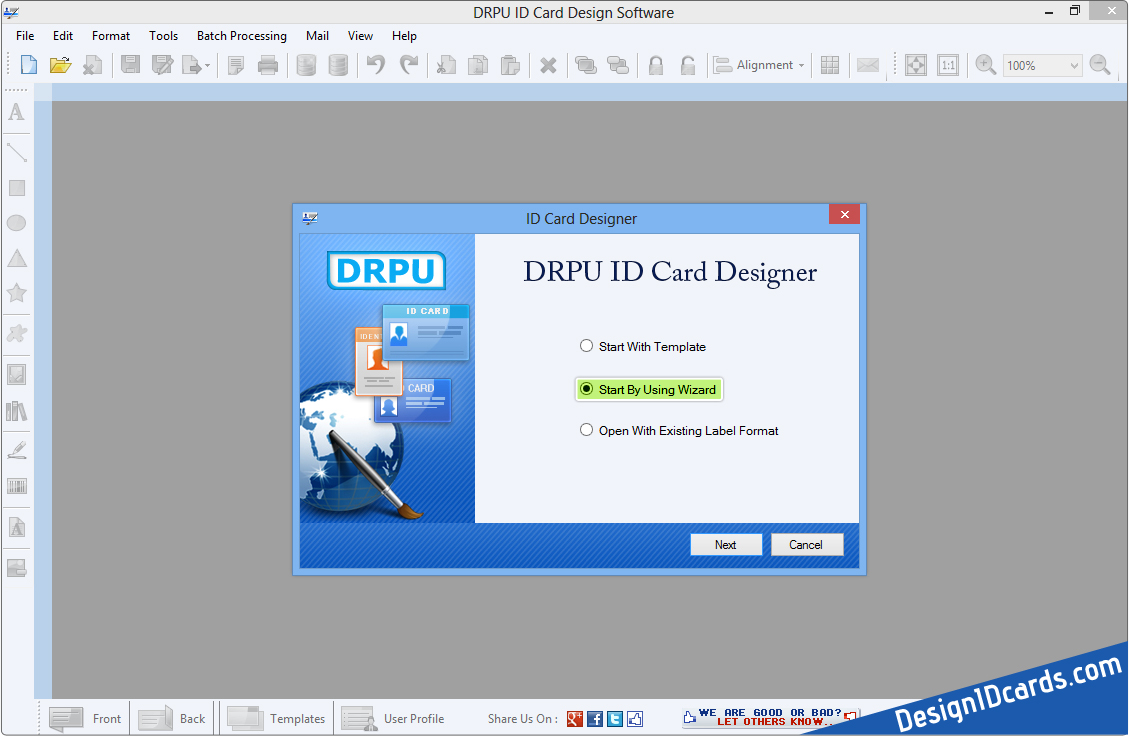Viewport: 1129px width, 736px height.
Task: Open the Format menu
Action: [x=111, y=36]
